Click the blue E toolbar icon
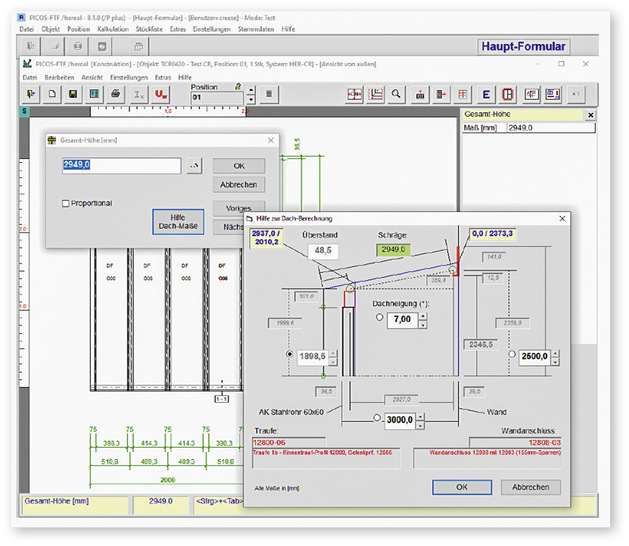Image resolution: width=629 pixels, height=546 pixels. pos(486,94)
